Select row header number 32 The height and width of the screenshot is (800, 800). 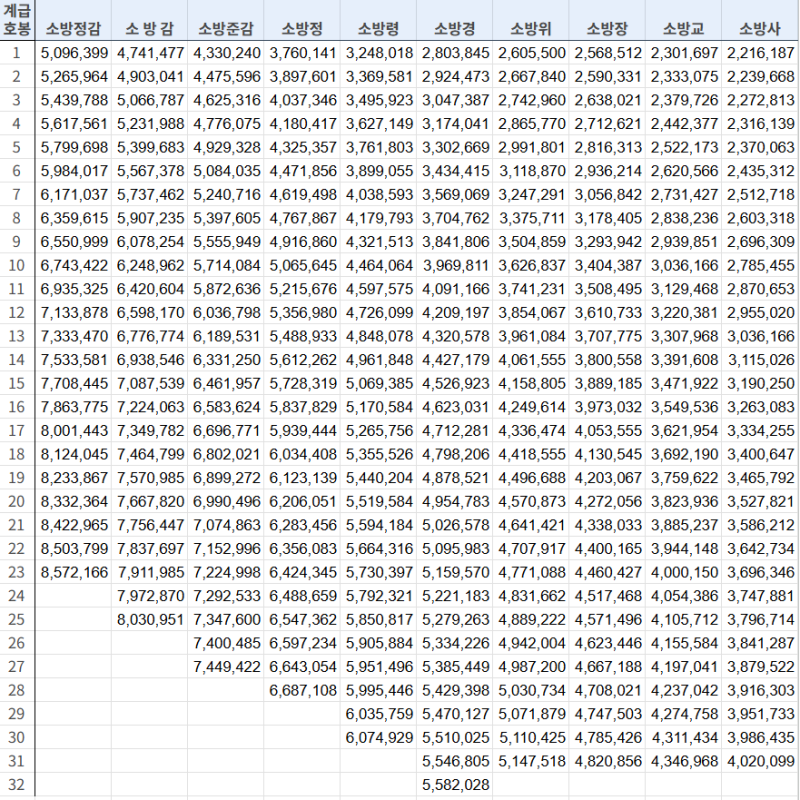click(17, 784)
